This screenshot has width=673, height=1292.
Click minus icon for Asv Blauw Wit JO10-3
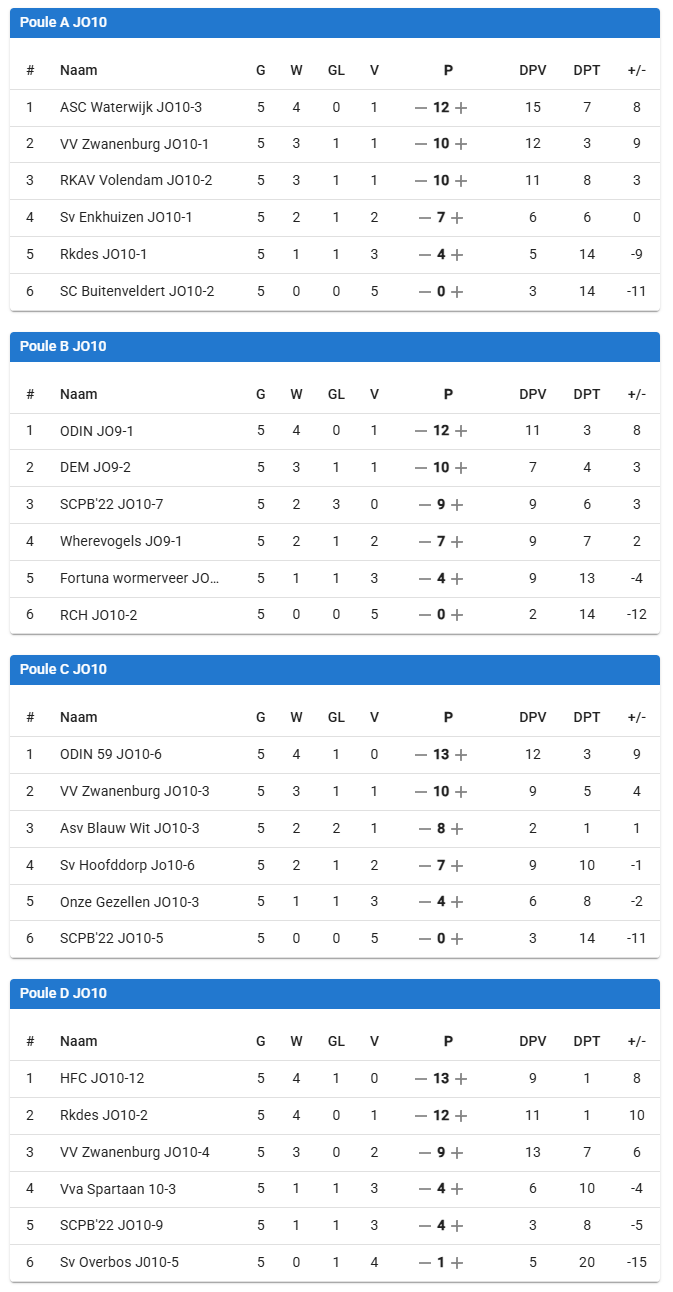point(424,829)
